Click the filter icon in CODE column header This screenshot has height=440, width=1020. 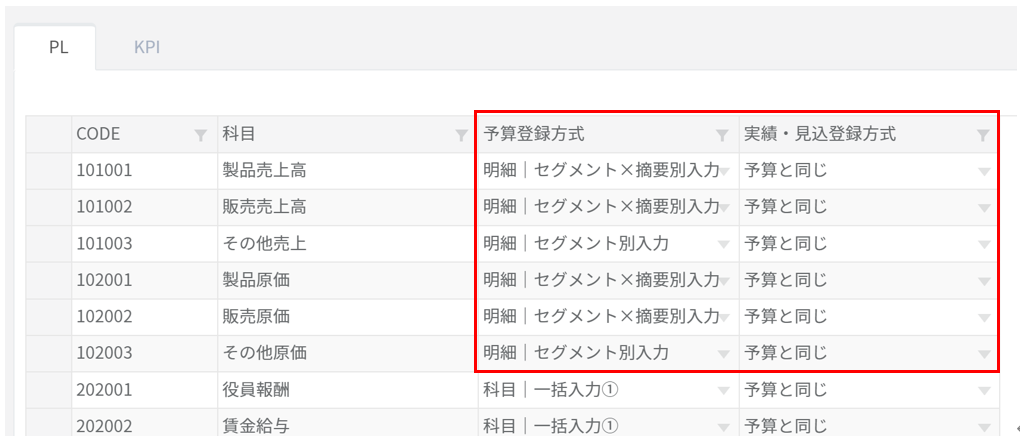(x=201, y=135)
